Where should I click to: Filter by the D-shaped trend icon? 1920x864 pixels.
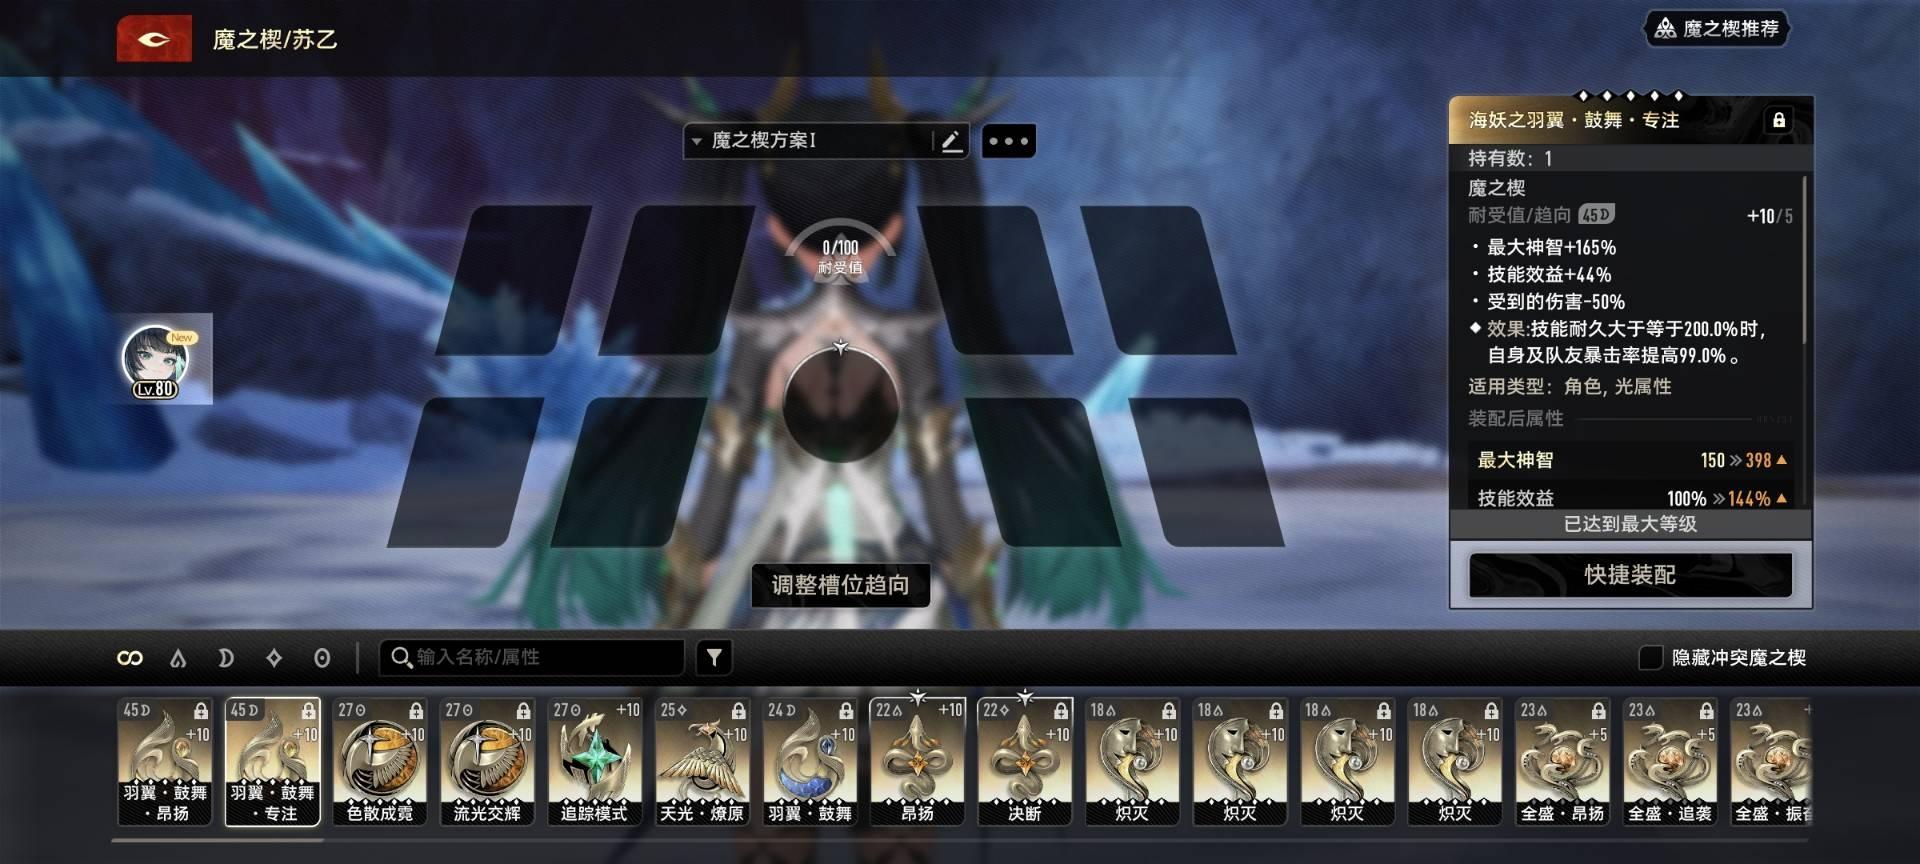(226, 658)
